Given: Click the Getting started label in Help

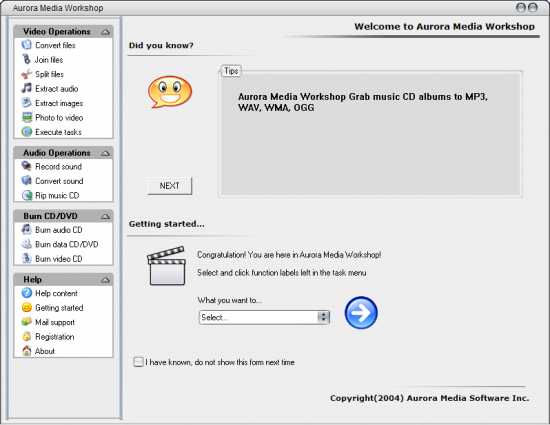Looking at the screenshot, I should pyautogui.click(x=59, y=308).
